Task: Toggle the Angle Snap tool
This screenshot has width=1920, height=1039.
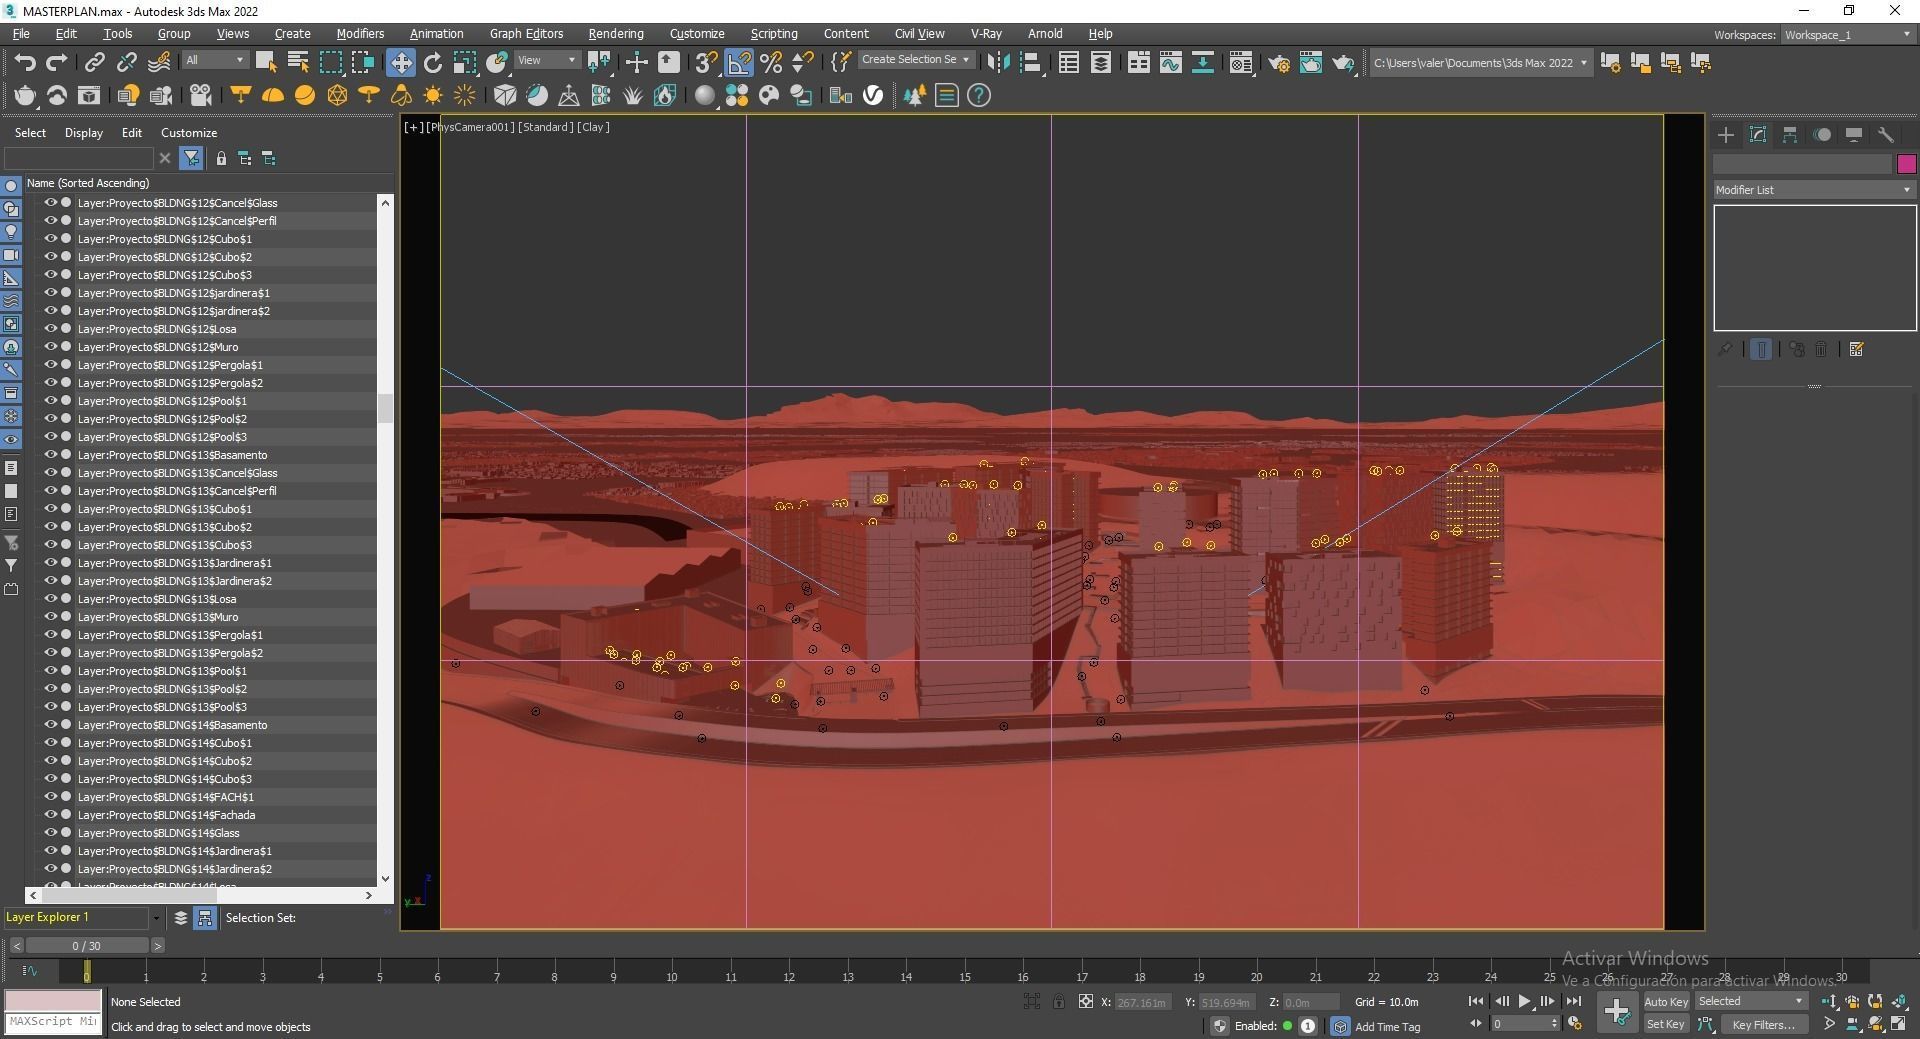Action: [x=739, y=63]
